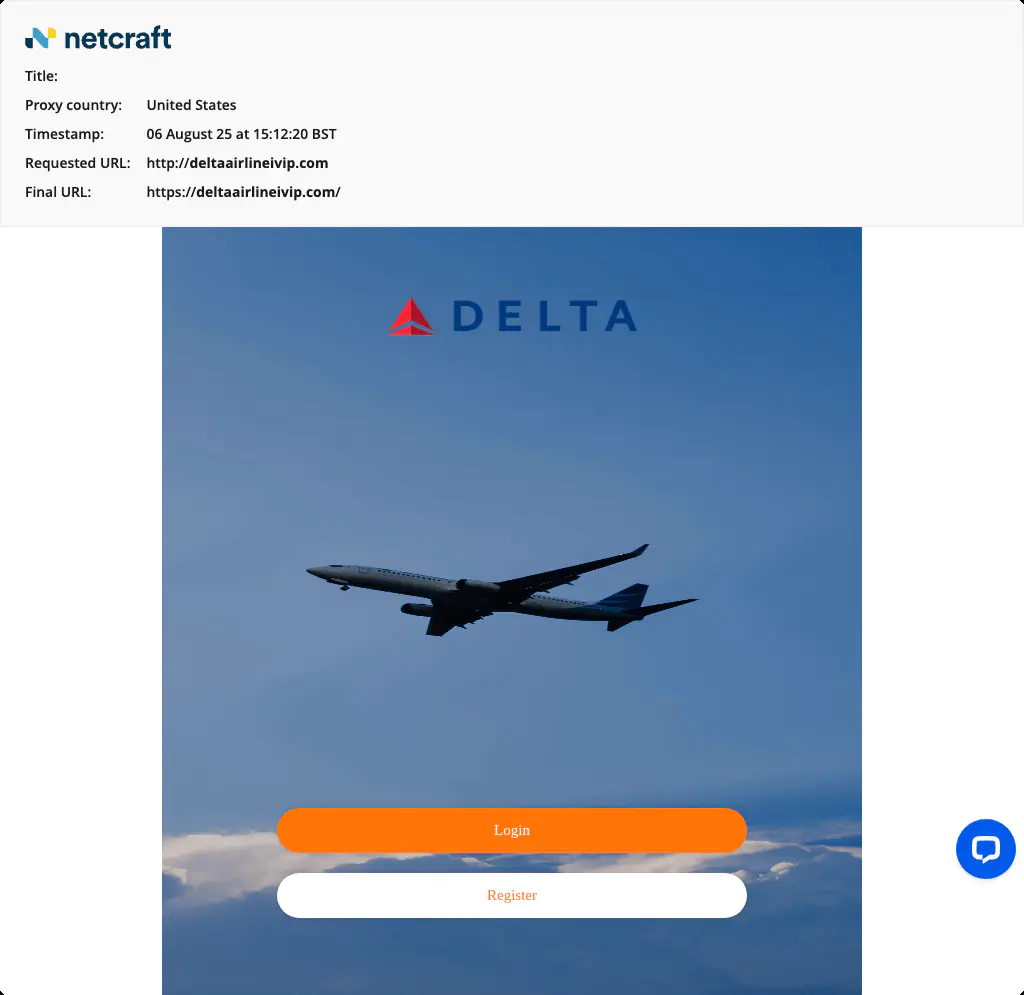
Task: Click the Netcraft colored N logo icon
Action: [x=40, y=38]
